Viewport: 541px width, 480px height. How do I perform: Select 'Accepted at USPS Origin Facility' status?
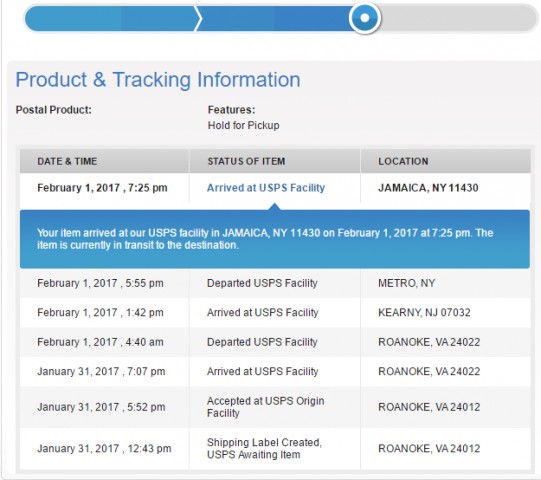[265, 407]
